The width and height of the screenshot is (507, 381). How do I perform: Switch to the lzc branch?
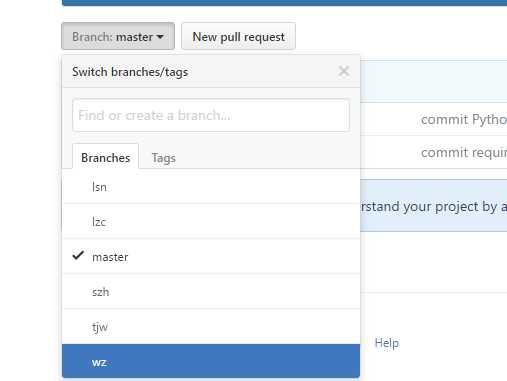point(211,221)
